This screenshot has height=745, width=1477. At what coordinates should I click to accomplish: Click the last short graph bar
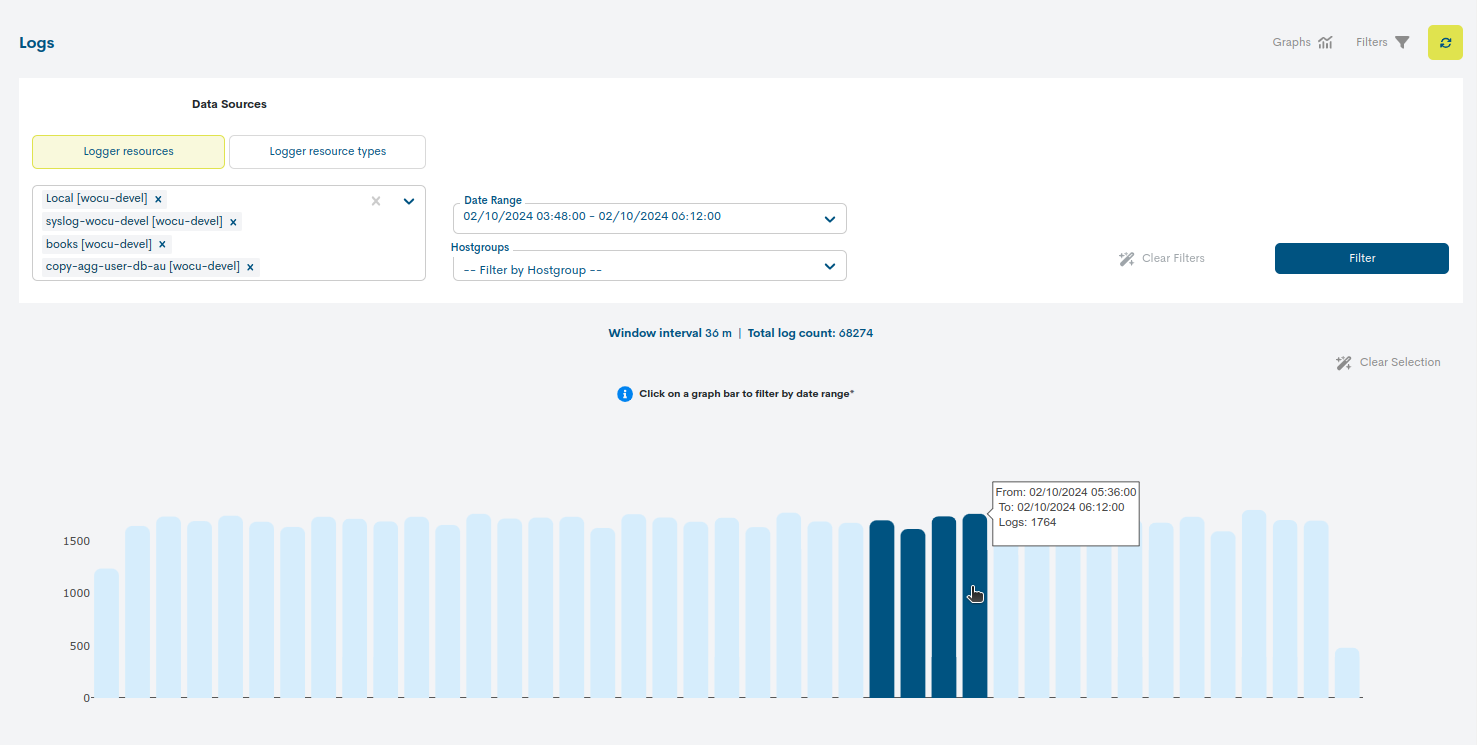[x=1347, y=673]
